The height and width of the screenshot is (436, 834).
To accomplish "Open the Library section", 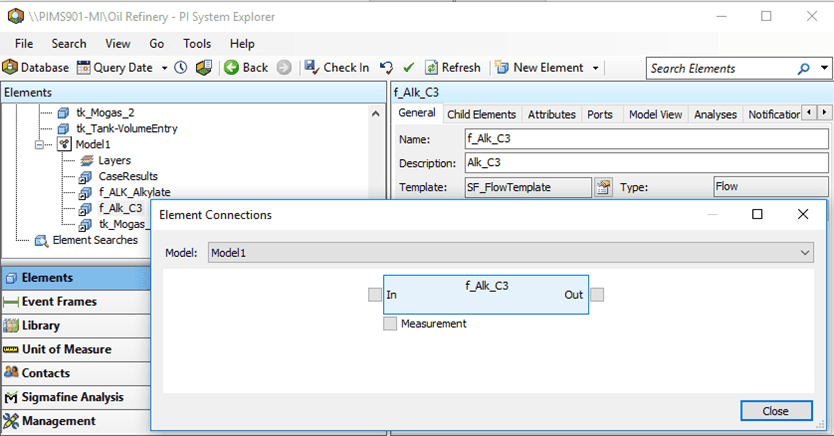I will [x=76, y=326].
